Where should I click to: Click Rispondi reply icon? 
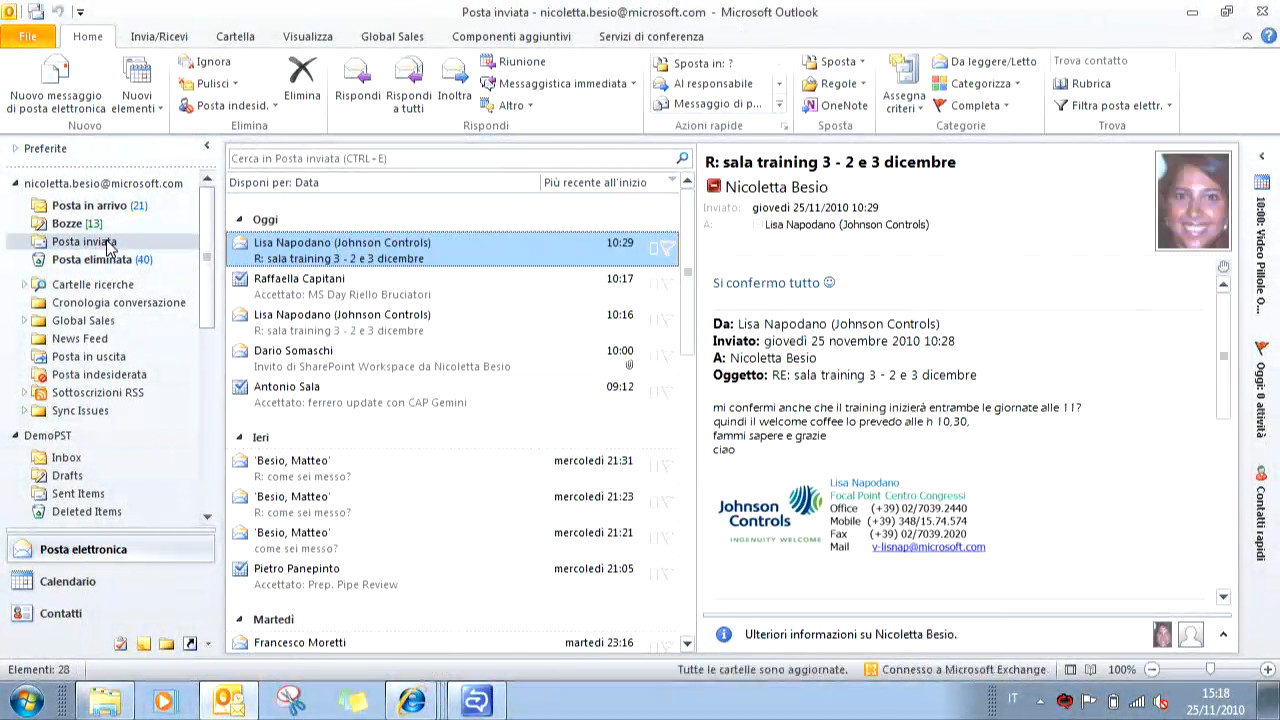click(358, 79)
